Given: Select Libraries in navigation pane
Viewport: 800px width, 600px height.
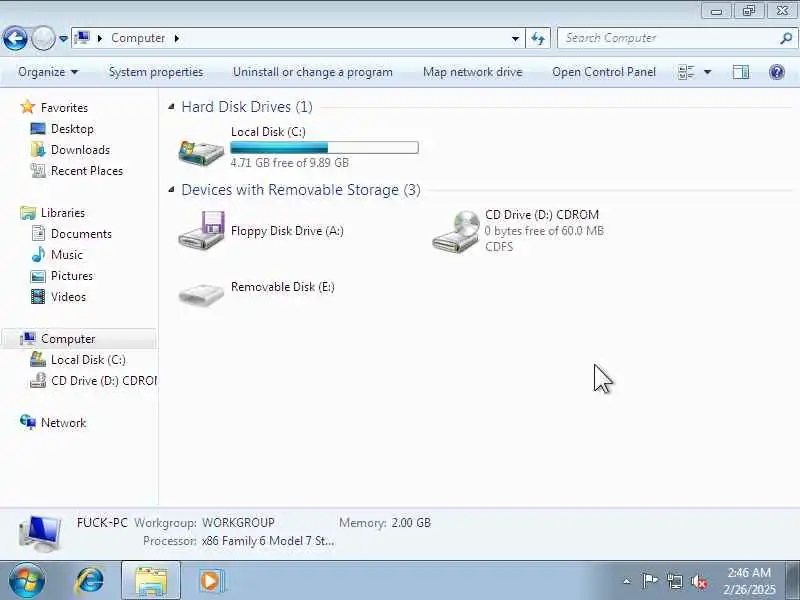Looking at the screenshot, I should click(x=63, y=213).
